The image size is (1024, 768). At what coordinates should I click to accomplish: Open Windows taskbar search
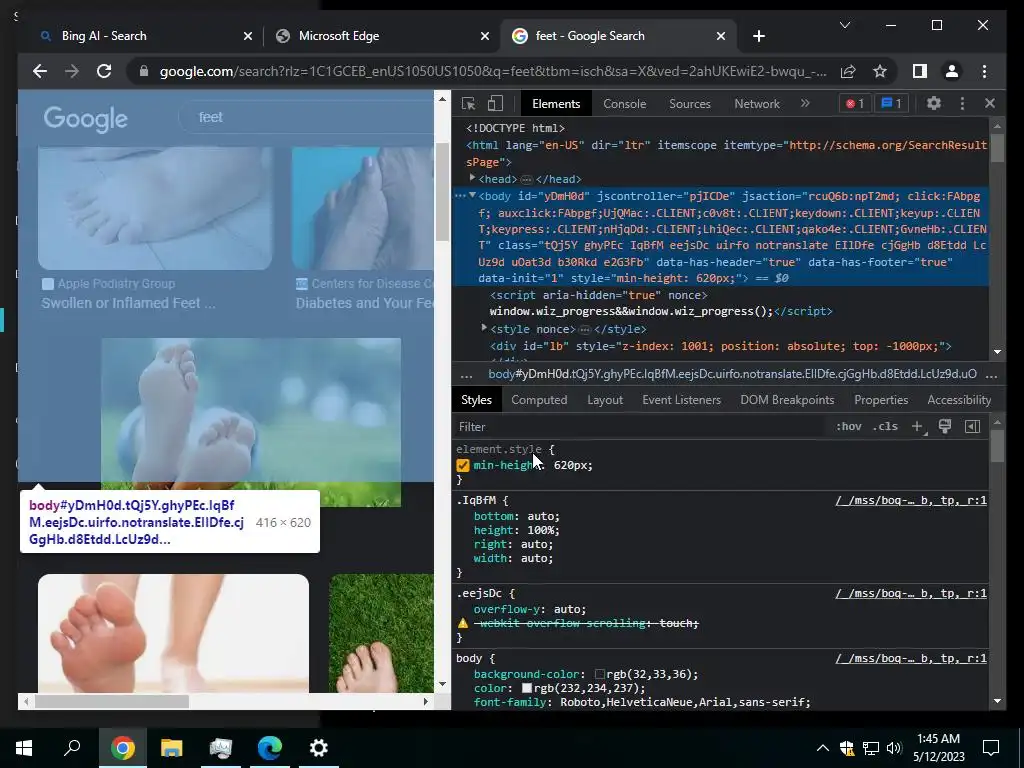[x=72, y=748]
